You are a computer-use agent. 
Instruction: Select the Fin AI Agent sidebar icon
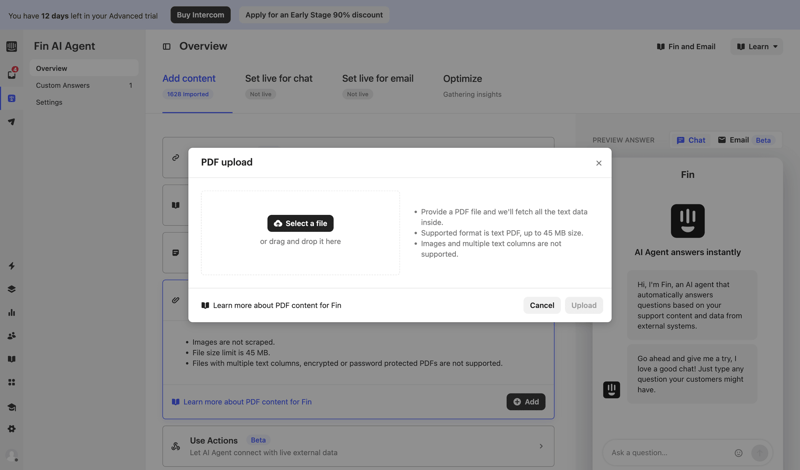[11, 98]
